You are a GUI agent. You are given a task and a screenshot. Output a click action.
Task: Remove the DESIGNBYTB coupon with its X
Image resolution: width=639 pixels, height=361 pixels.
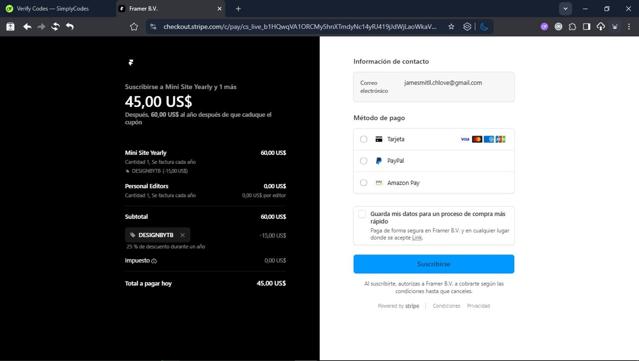click(x=183, y=235)
